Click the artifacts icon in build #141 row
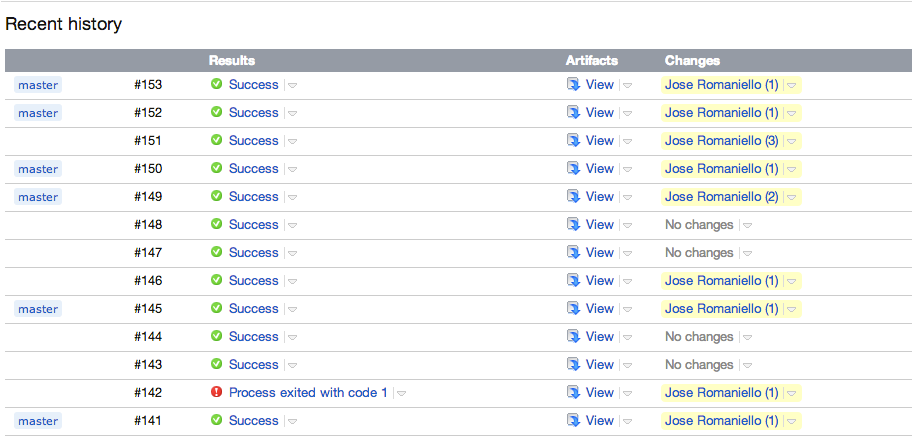912x437 pixels. coord(573,421)
